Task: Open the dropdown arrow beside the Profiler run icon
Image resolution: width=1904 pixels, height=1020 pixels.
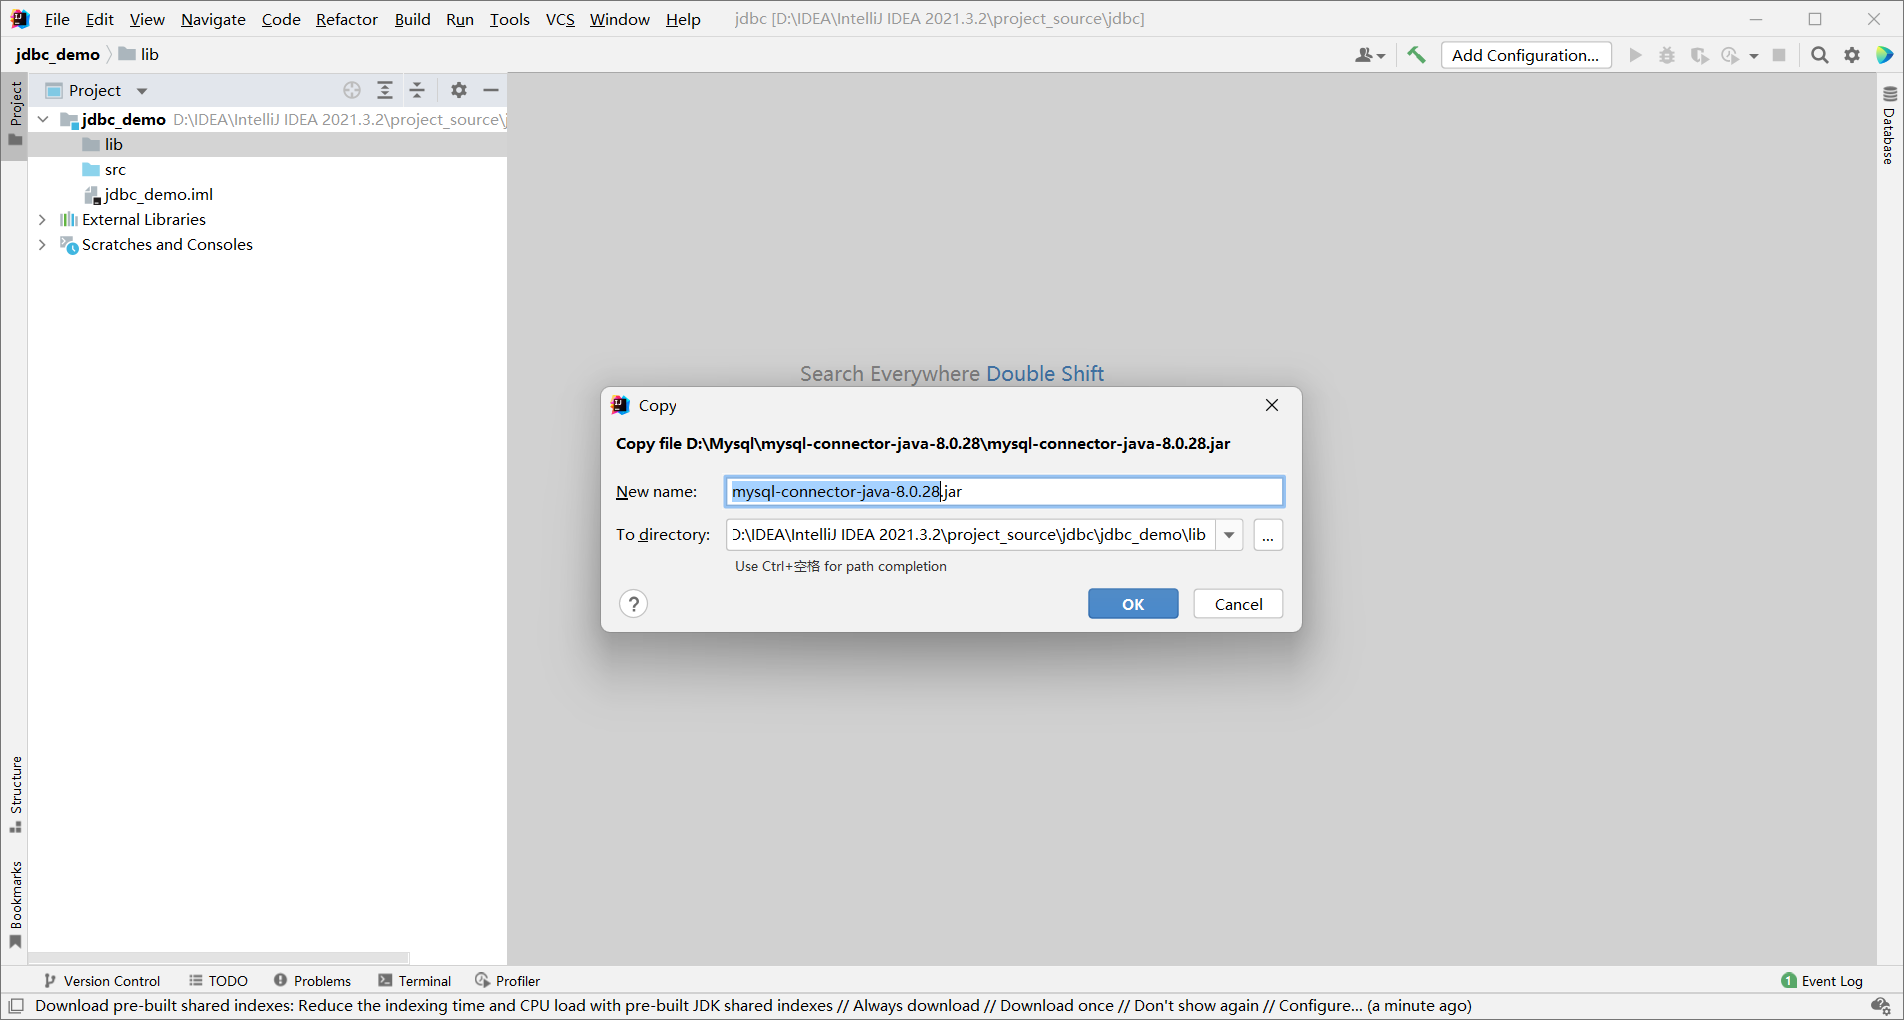Action: tap(1754, 56)
